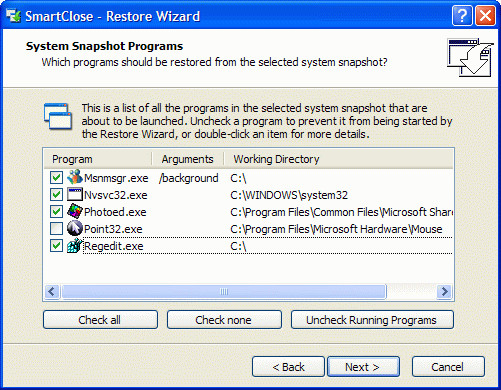Viewport: 501px width, 390px height.
Task: Click the horizontal scrollbar right arrow
Action: click(x=444, y=292)
